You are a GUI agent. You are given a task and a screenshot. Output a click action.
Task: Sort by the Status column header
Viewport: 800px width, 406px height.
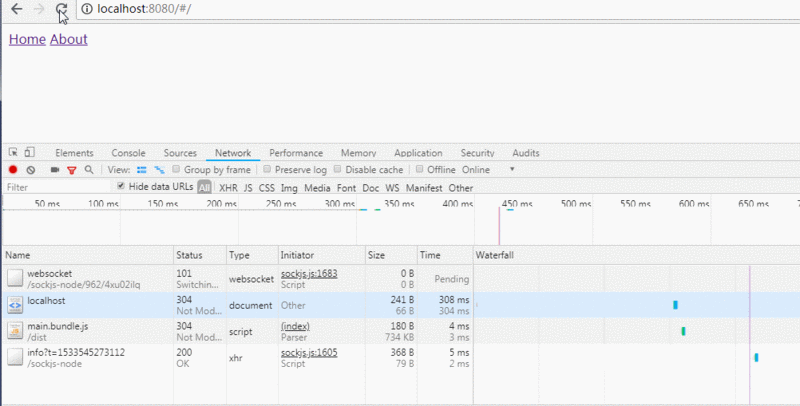tap(201, 255)
